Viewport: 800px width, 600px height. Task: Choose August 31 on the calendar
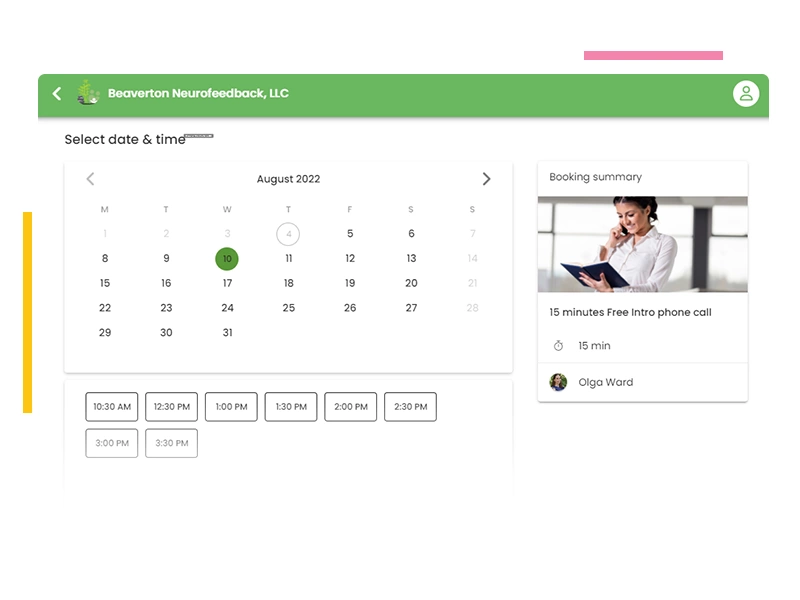pos(227,333)
